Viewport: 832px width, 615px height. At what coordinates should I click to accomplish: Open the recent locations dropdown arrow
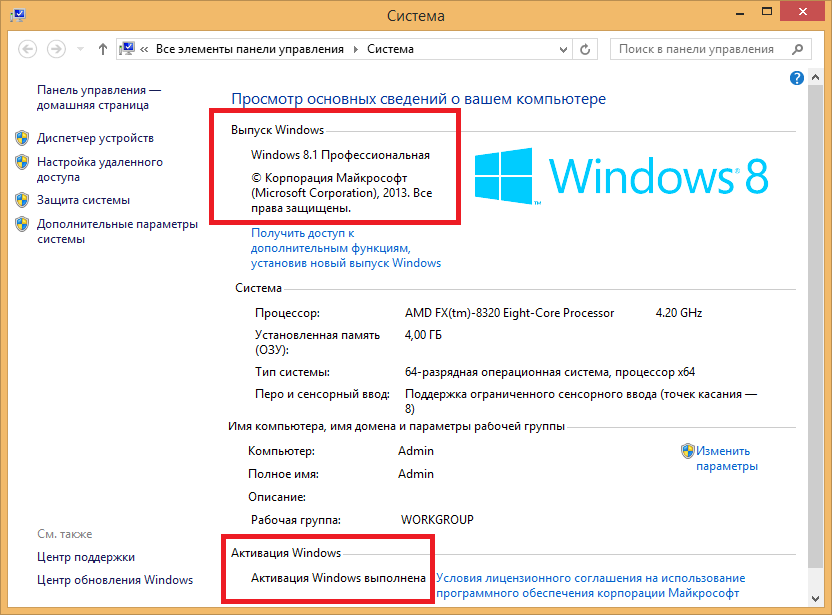(x=80, y=49)
